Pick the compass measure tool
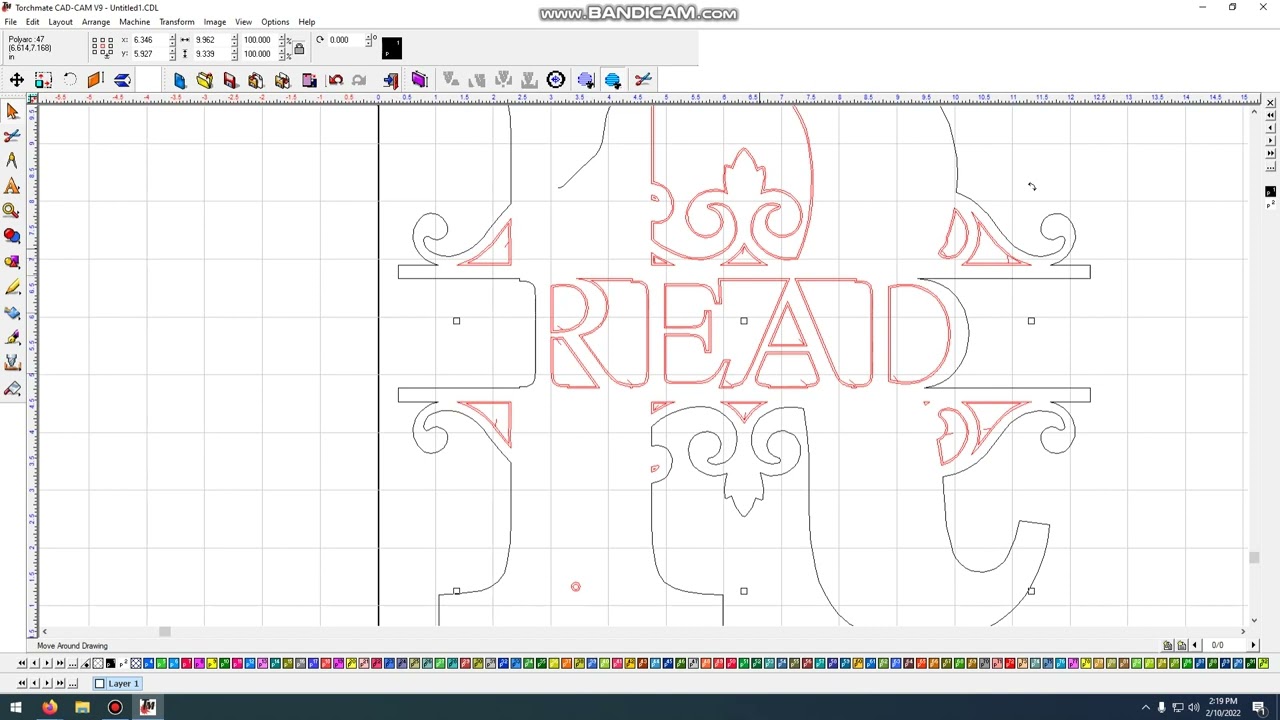The height and width of the screenshot is (720, 1280). click(x=12, y=160)
